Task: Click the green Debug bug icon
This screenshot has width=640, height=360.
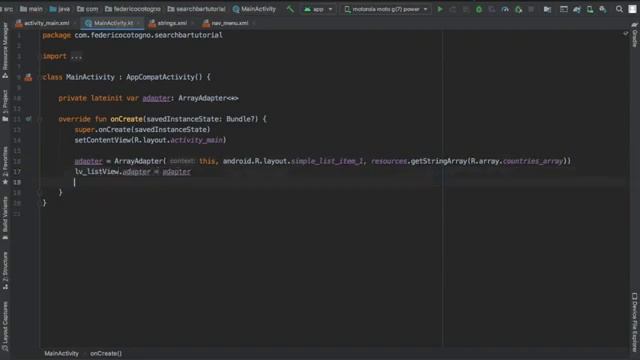Action: (479, 9)
